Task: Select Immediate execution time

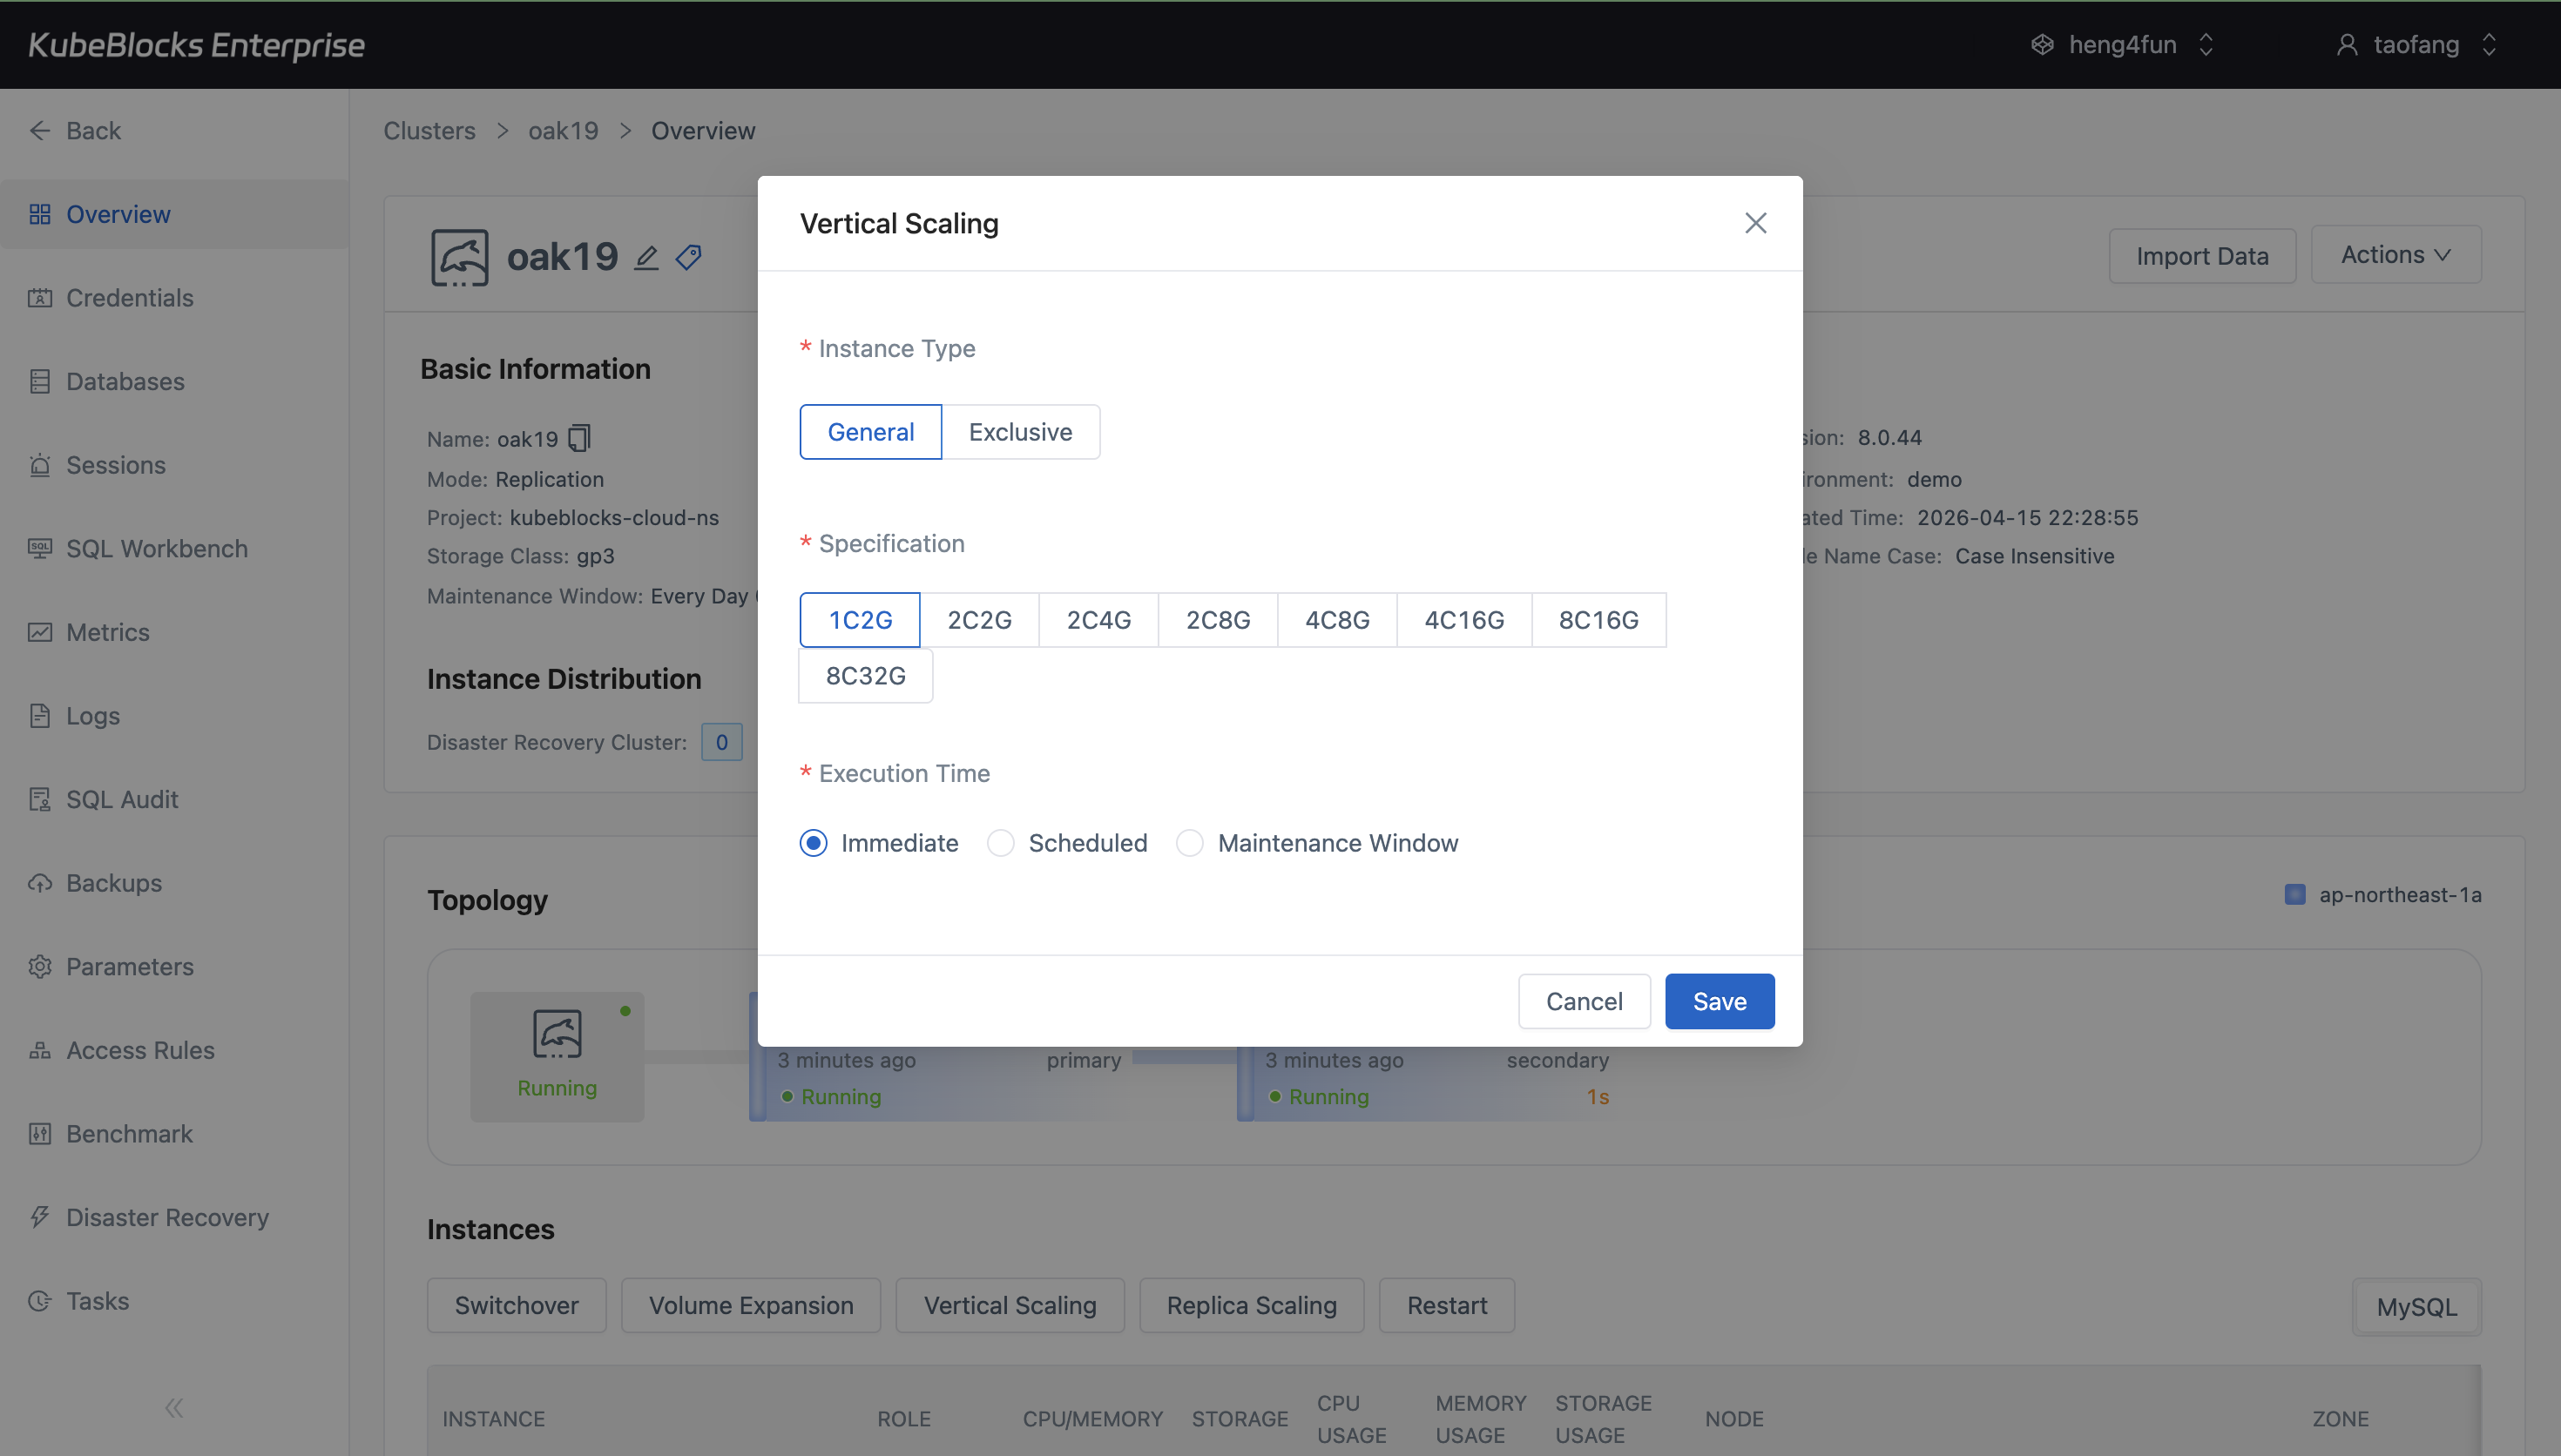Action: 813,843
